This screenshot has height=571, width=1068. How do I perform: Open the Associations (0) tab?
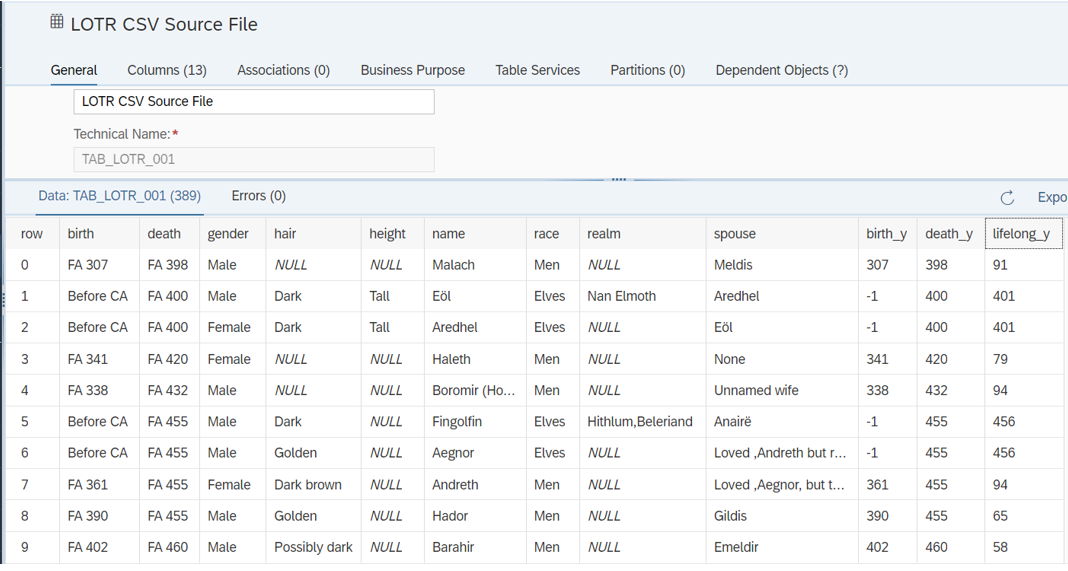point(283,70)
